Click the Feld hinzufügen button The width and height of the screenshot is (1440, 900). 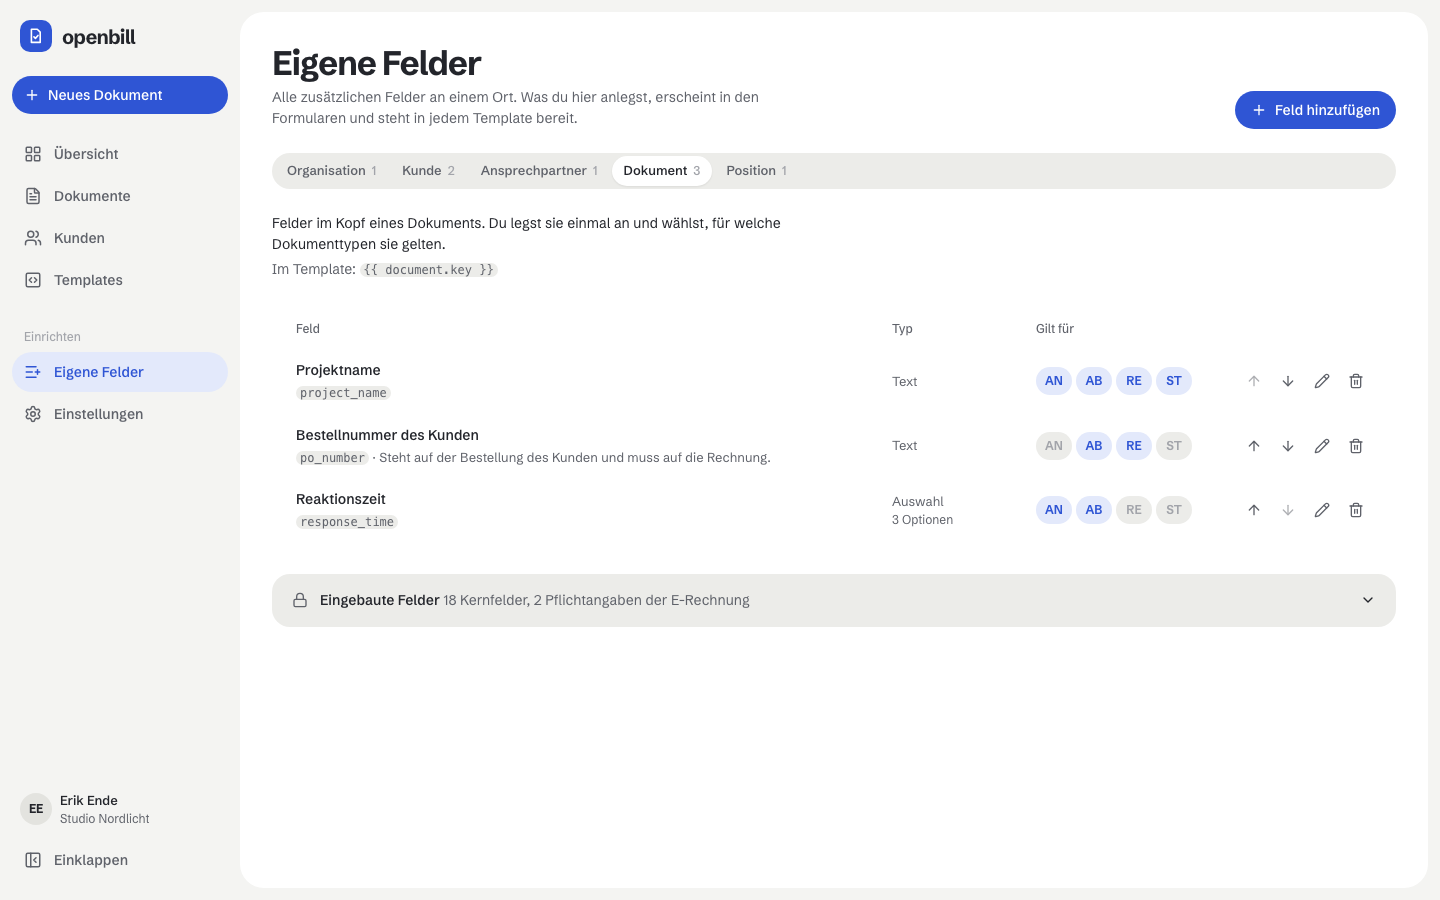1315,110
